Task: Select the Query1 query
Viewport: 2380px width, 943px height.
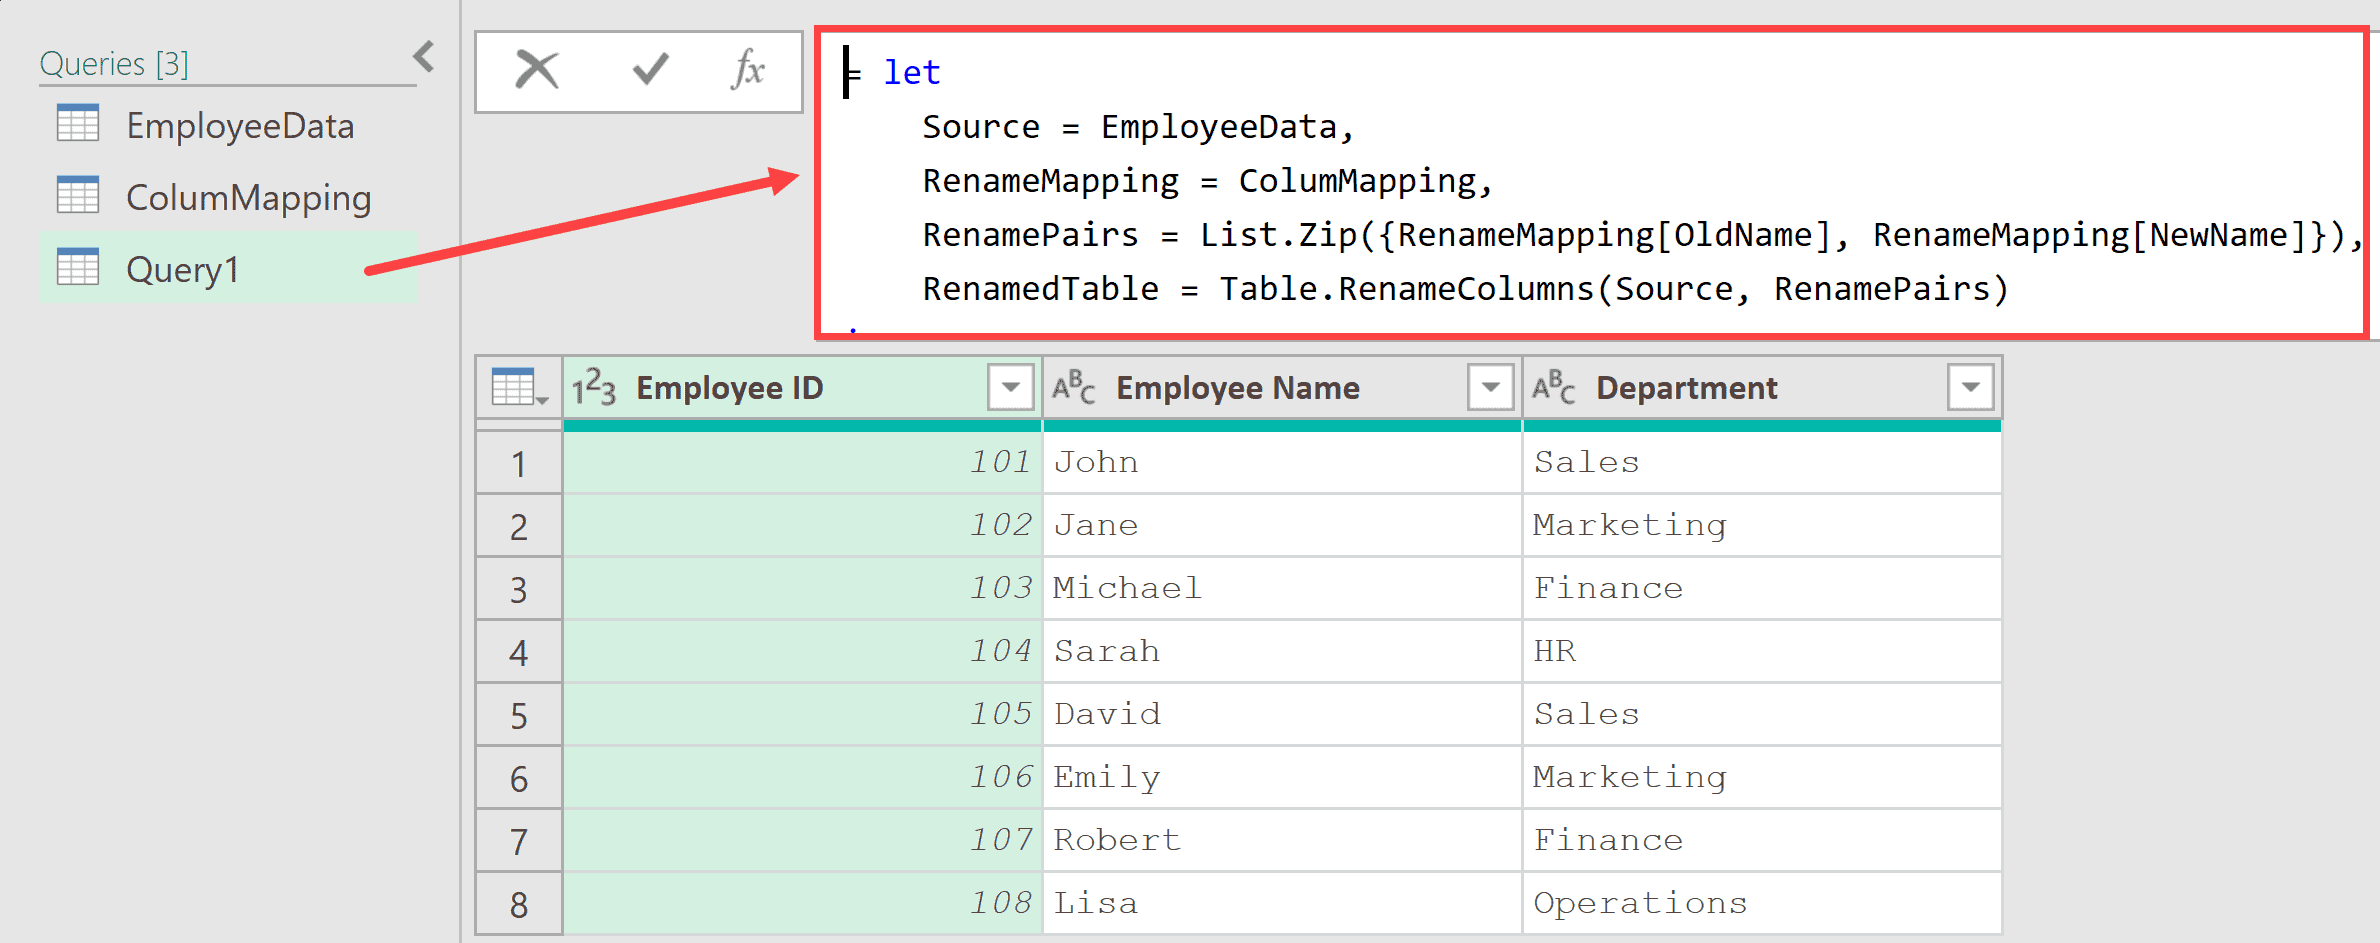Action: pos(182,268)
